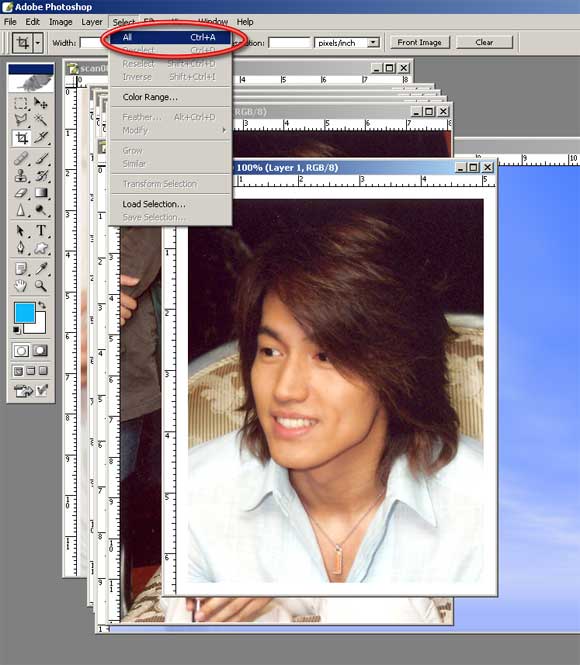Select the Eraser tool
Image resolution: width=580 pixels, height=665 pixels.
pyautogui.click(x=20, y=193)
